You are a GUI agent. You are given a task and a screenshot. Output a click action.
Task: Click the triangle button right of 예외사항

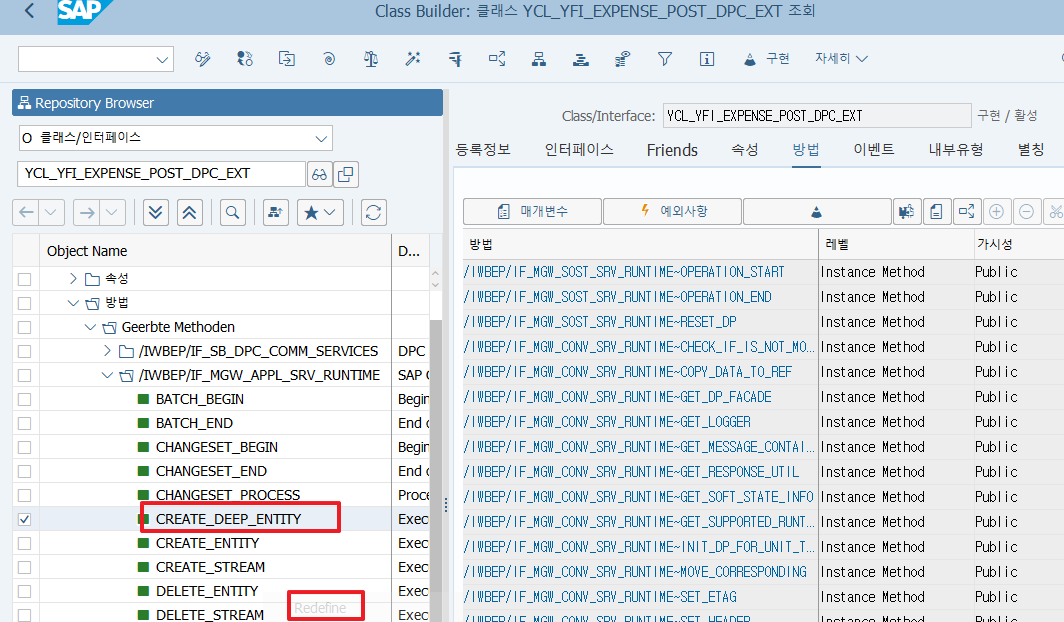click(817, 212)
